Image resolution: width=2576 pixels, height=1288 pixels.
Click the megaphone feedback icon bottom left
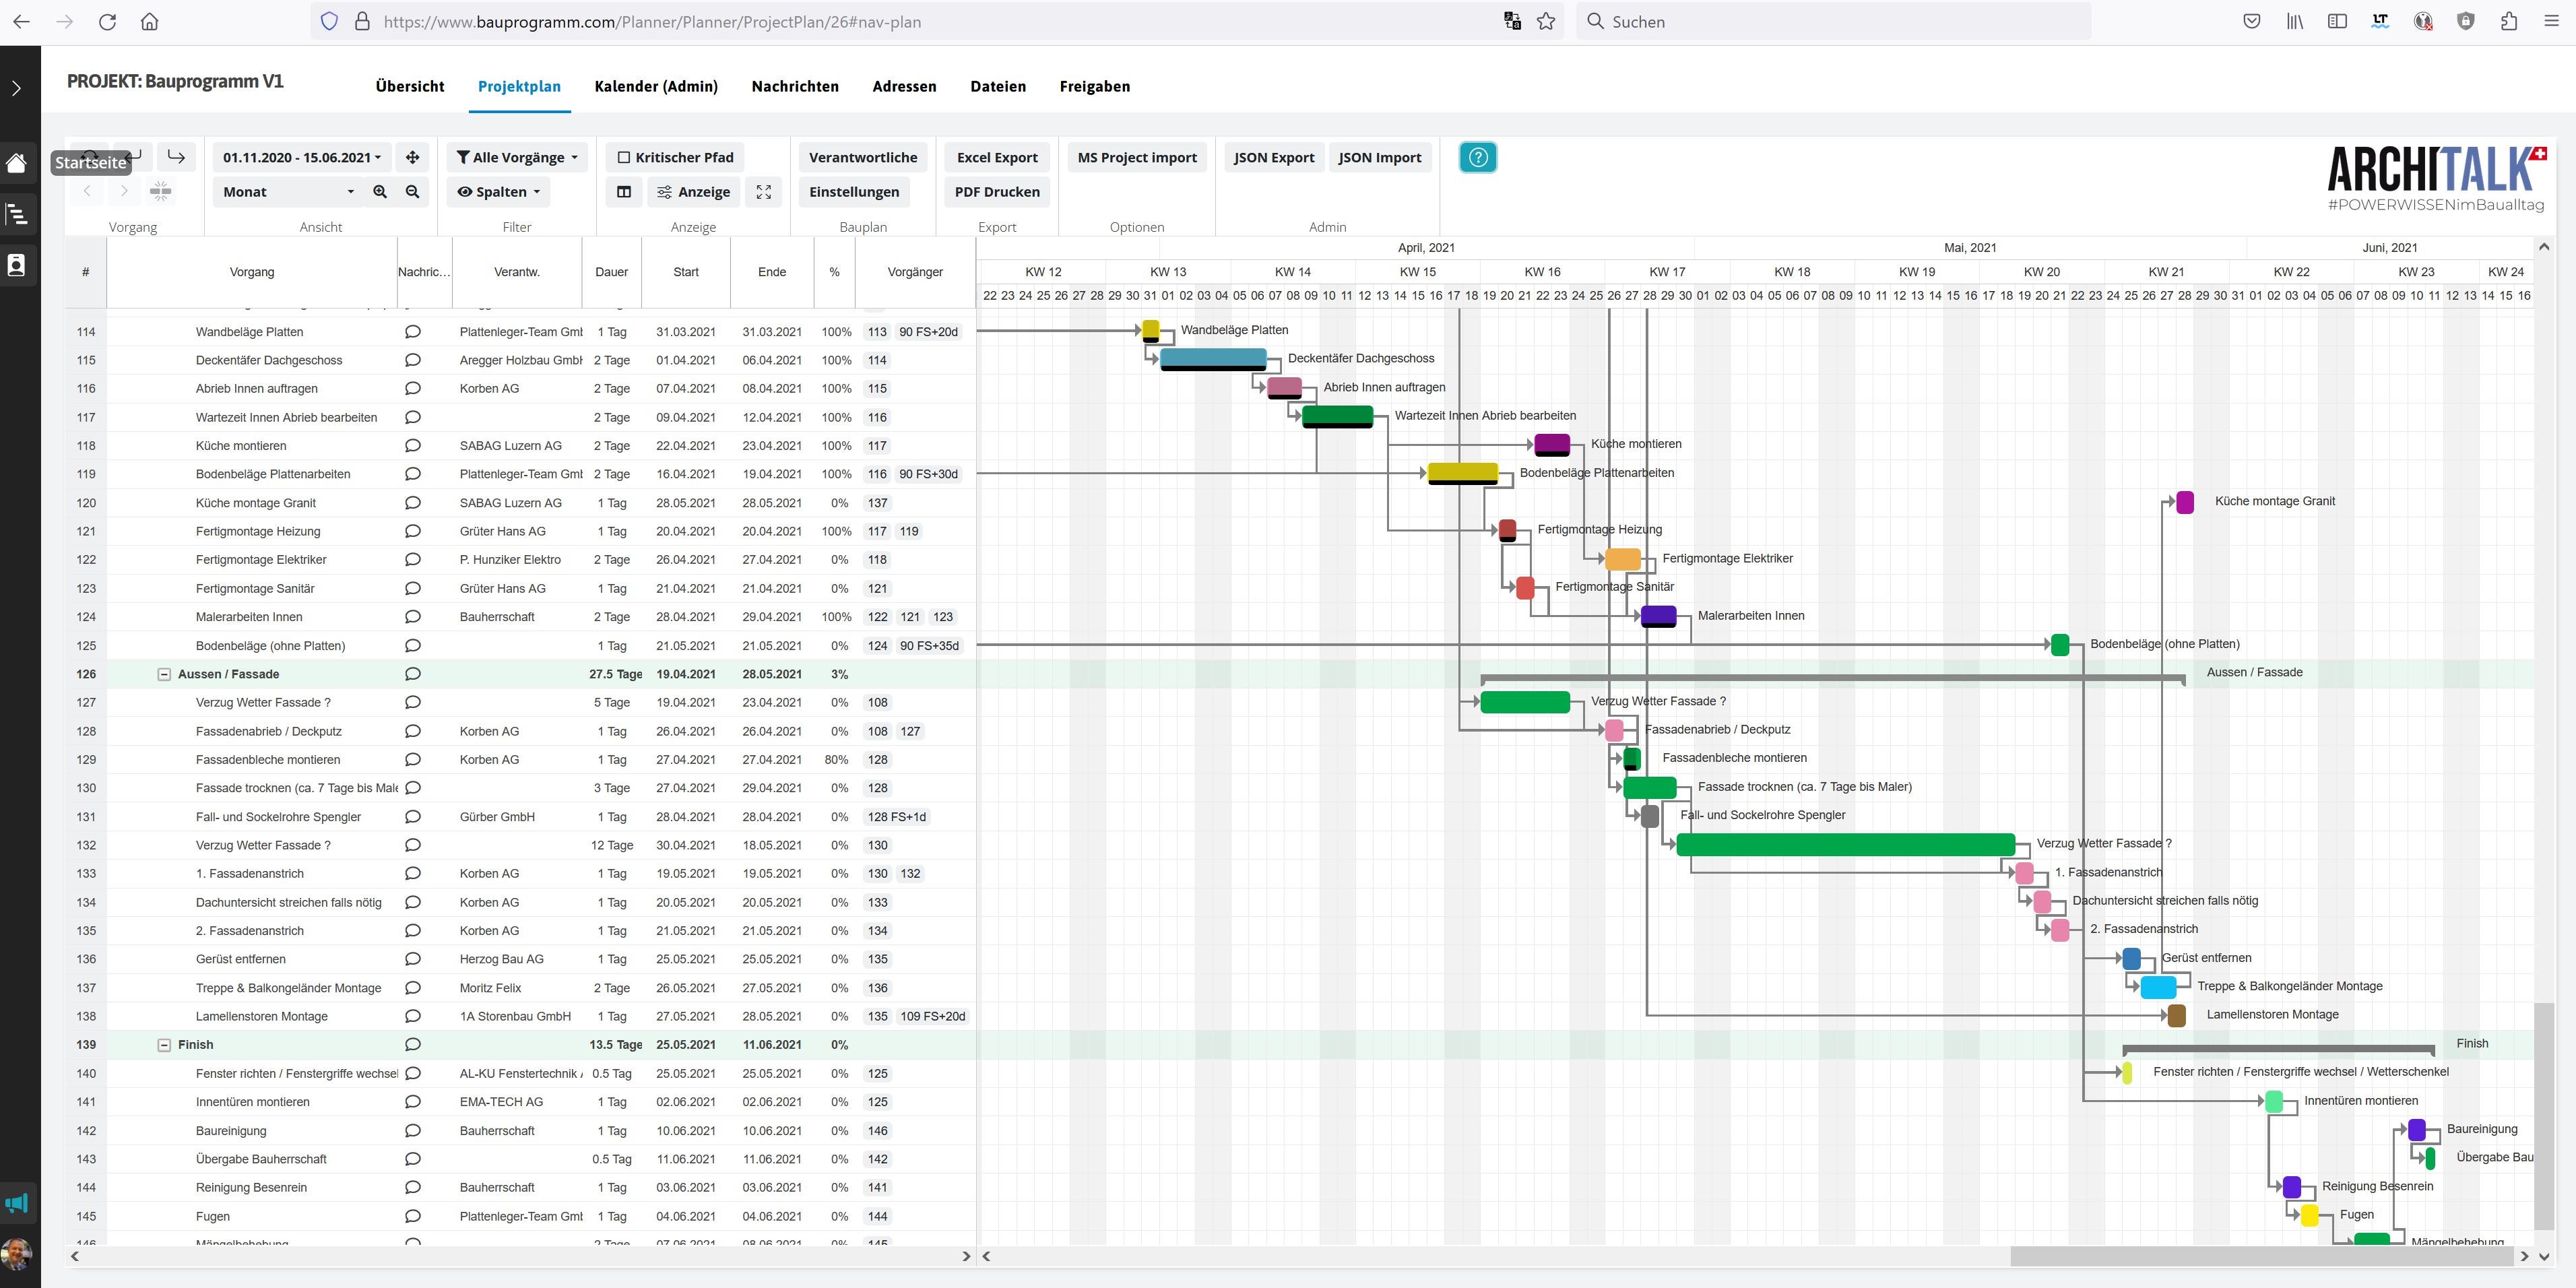pos(16,1203)
